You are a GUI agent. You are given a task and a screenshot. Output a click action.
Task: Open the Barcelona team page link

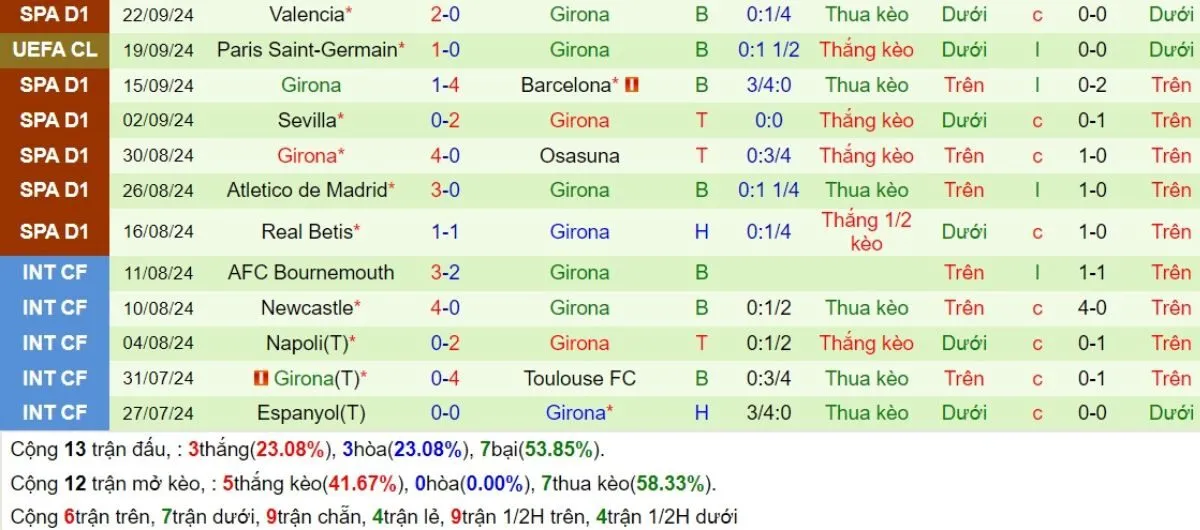tap(565, 85)
